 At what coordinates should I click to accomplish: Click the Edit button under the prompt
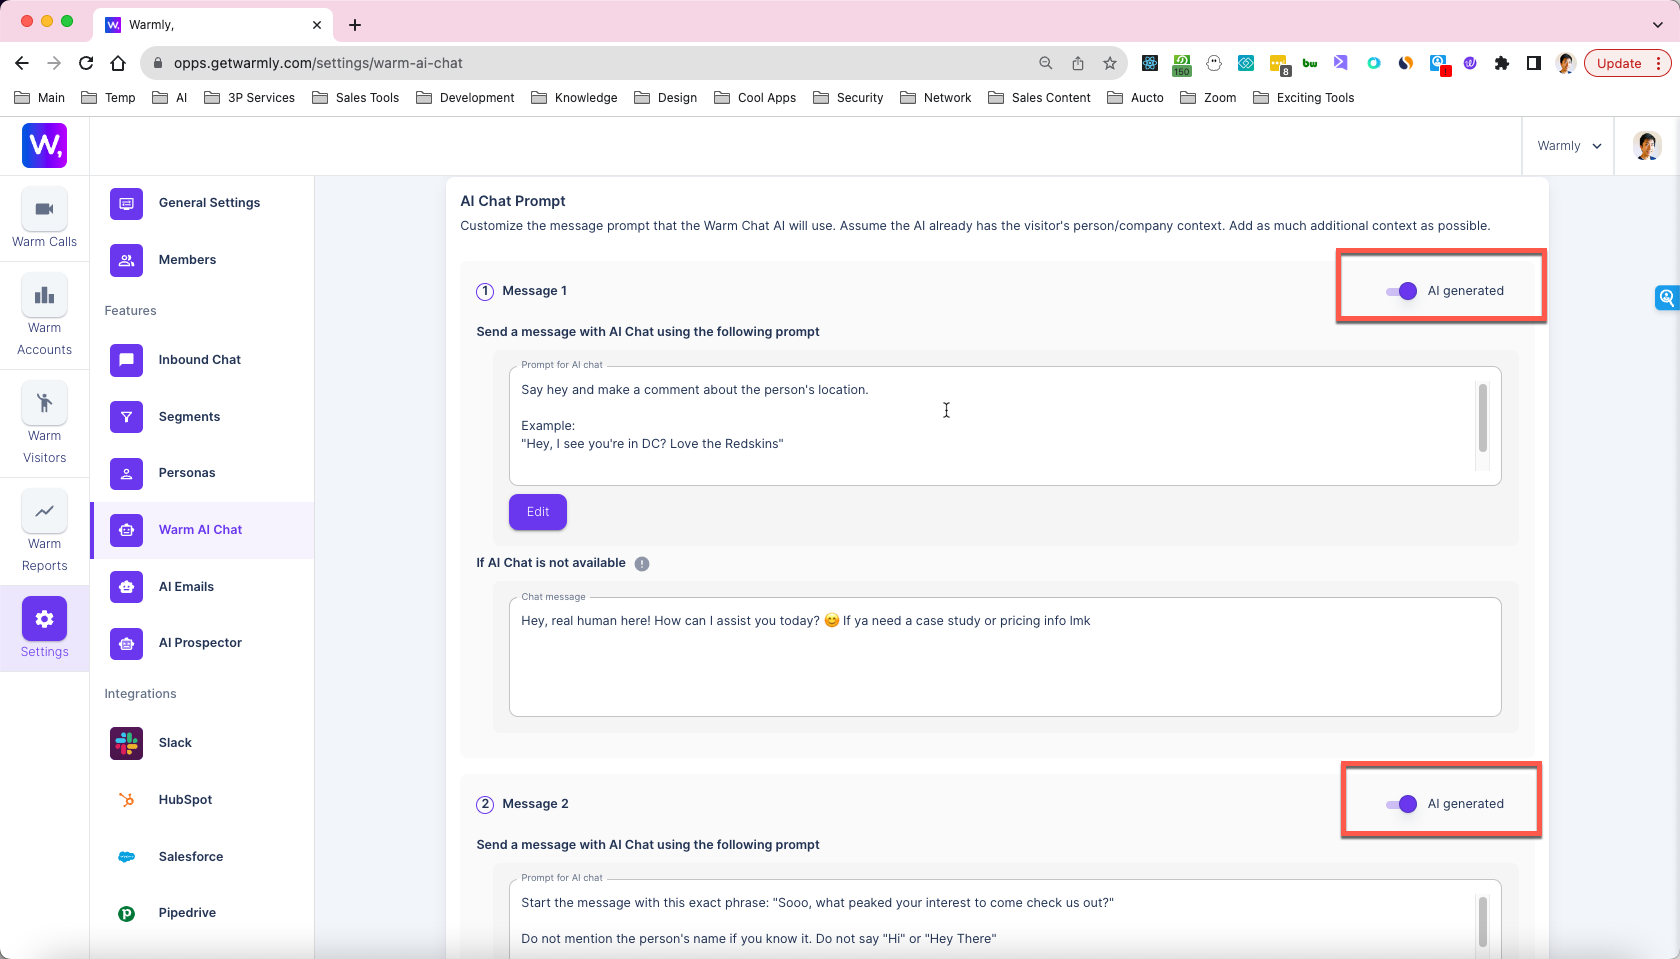click(x=537, y=511)
